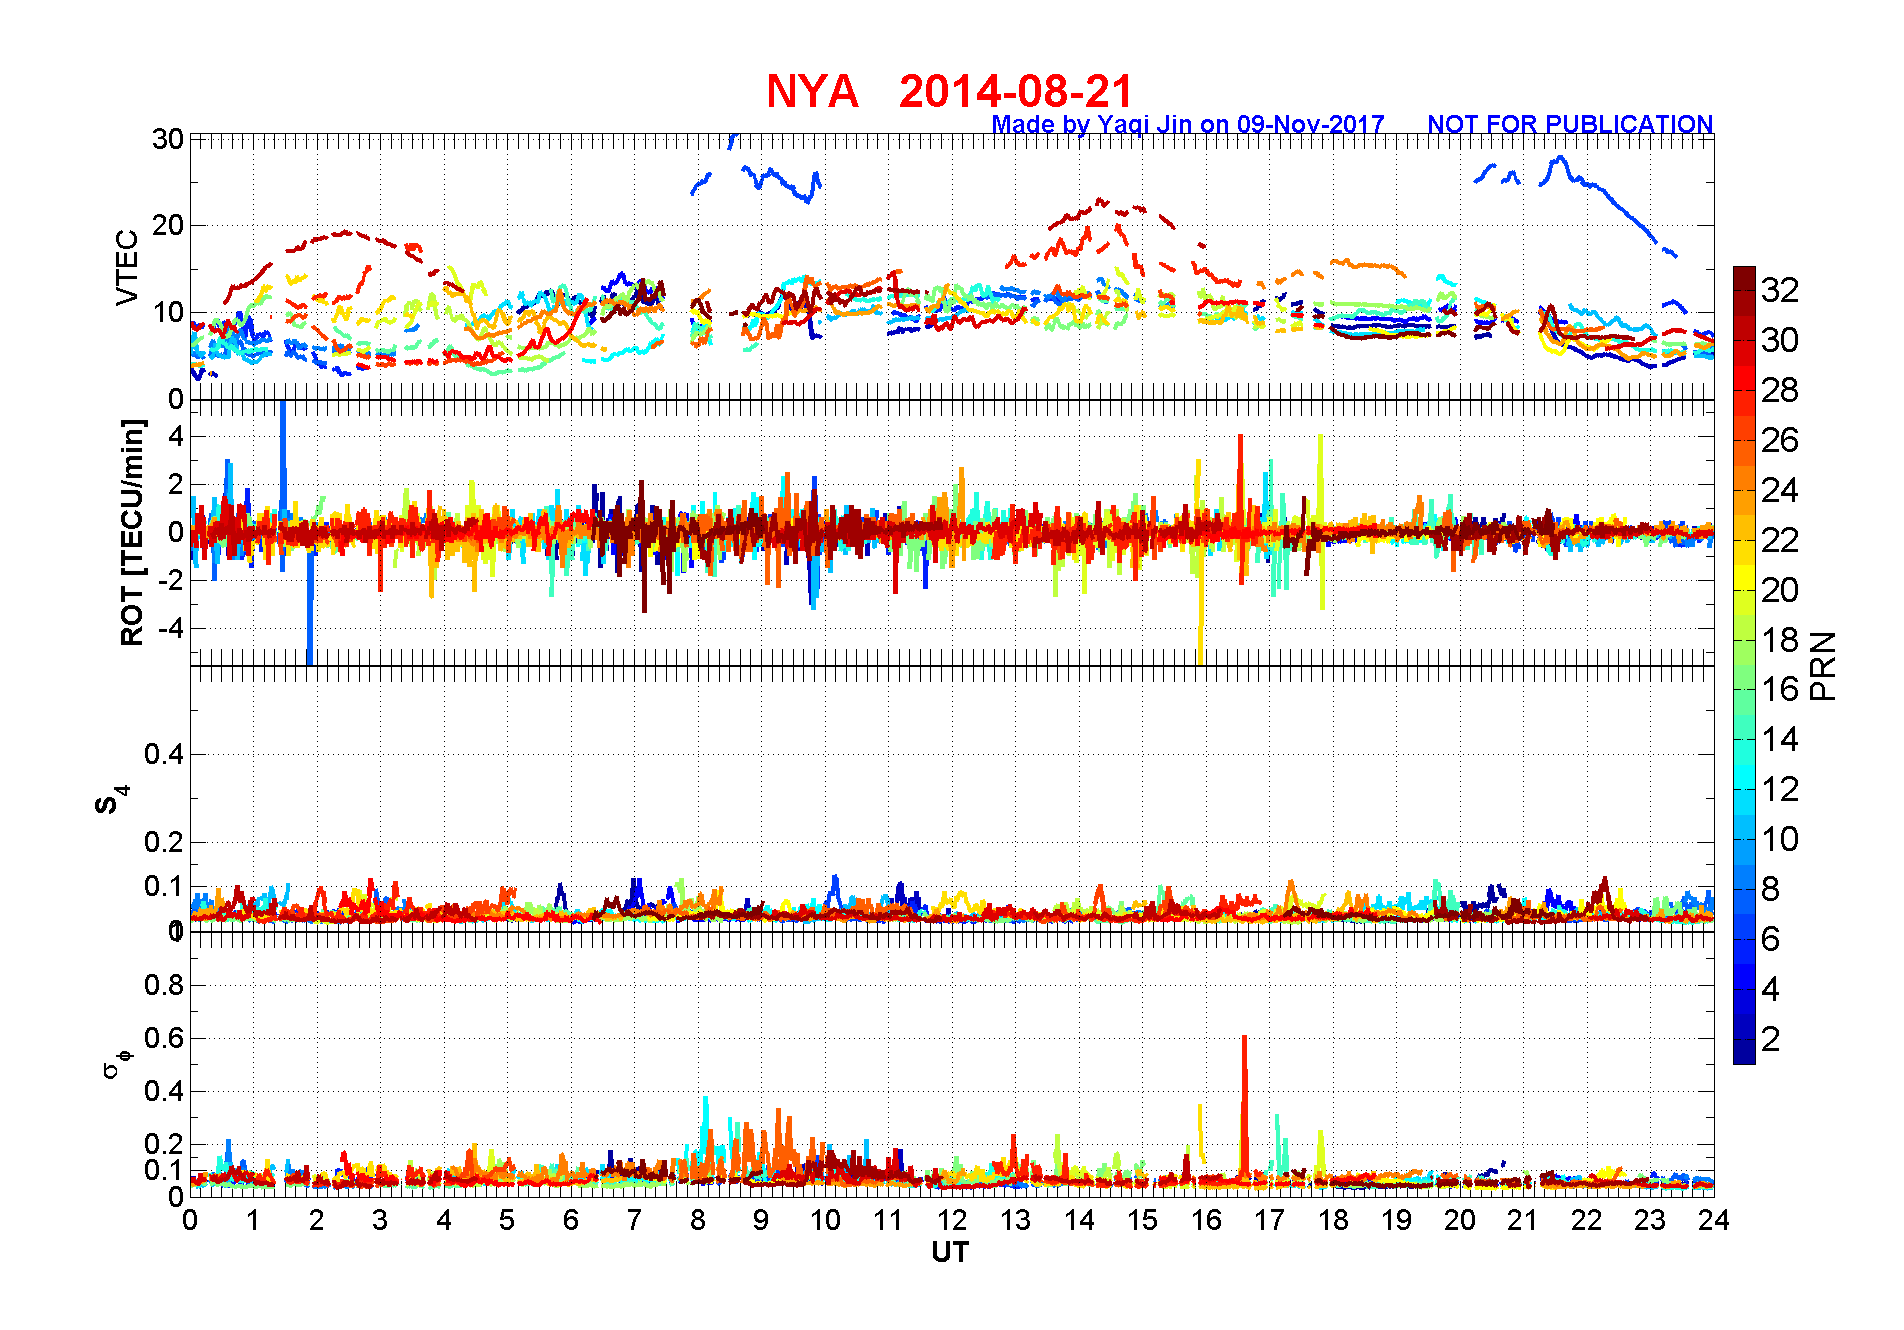Image resolution: width=1904 pixels, height=1330 pixels.
Task: Click colorbar tick label 22
Action: (x=1780, y=540)
